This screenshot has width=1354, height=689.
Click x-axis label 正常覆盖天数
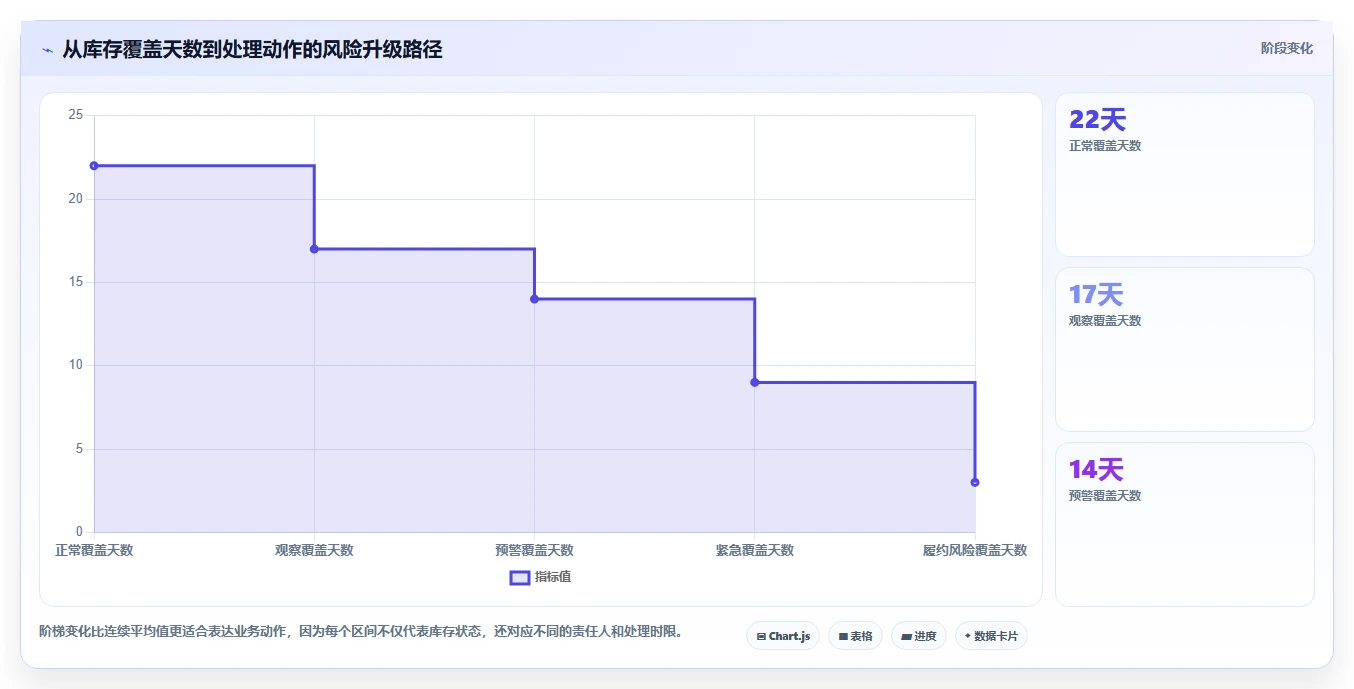94,550
